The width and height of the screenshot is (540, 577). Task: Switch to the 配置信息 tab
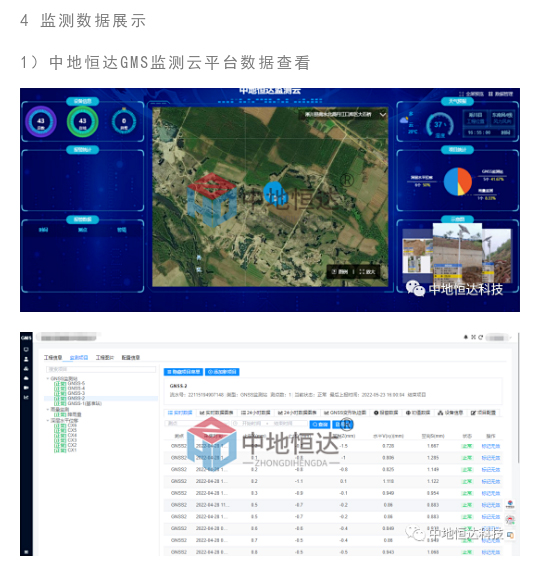tap(131, 357)
